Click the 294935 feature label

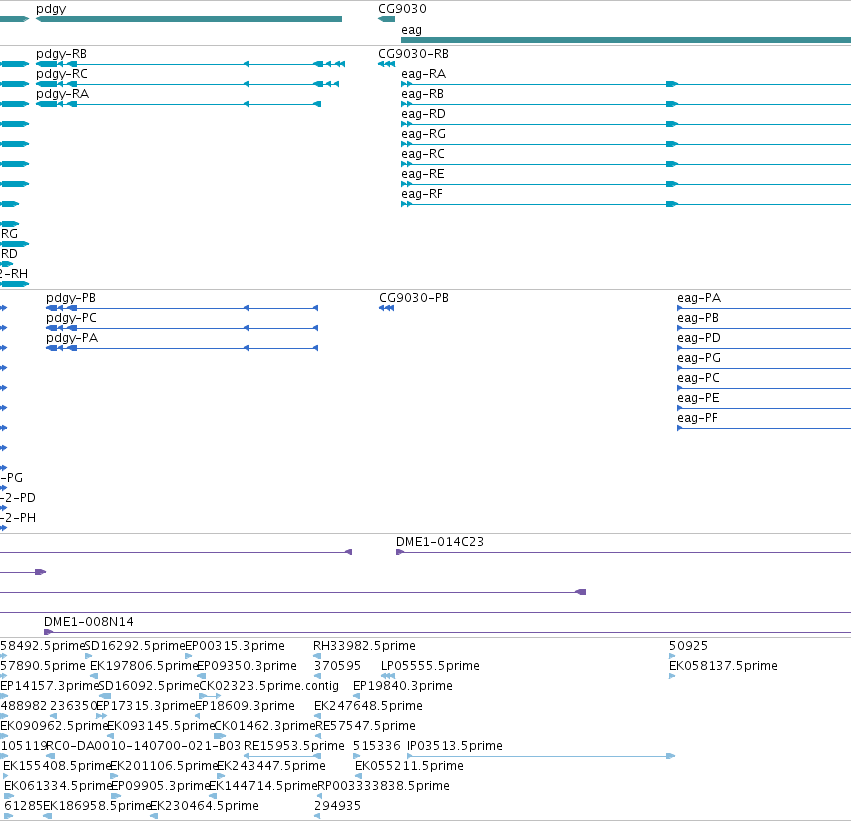click(x=338, y=806)
